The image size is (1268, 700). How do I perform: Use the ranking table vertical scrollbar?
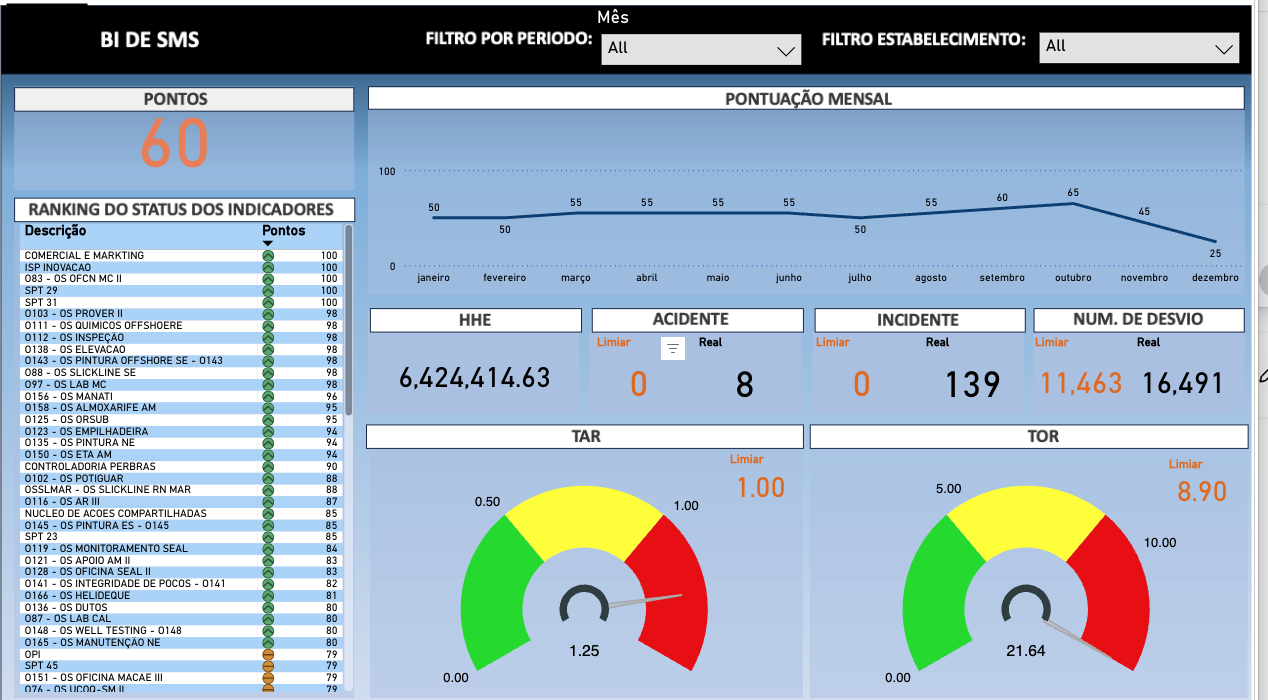point(349,320)
